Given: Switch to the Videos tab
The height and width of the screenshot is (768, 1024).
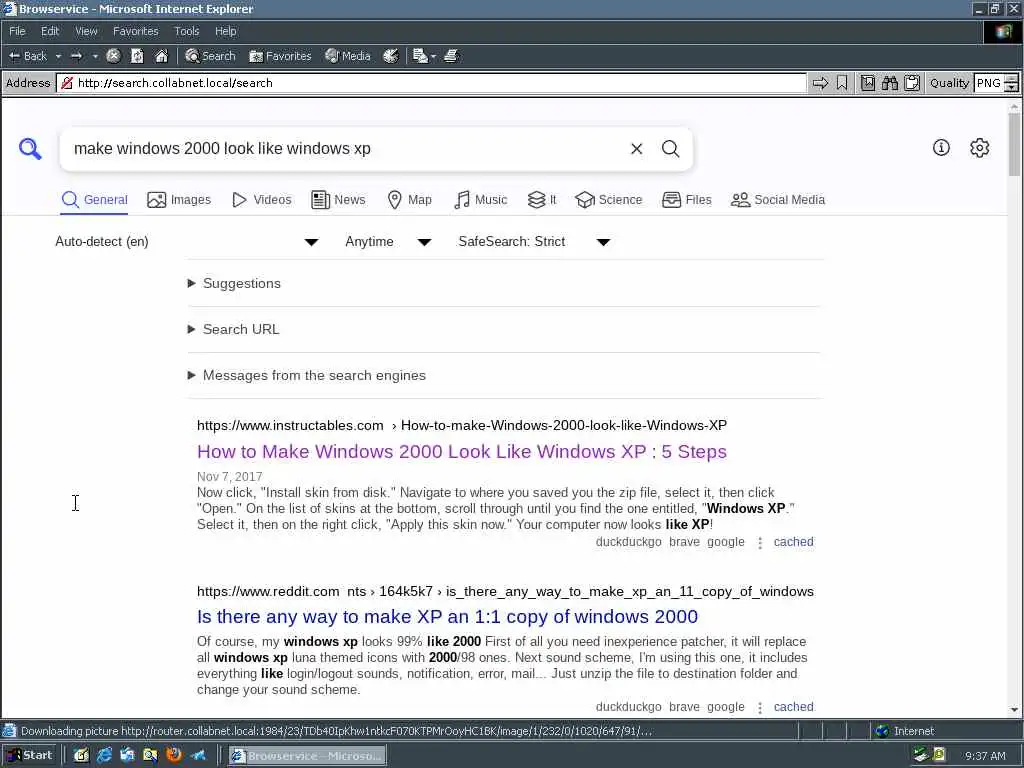Looking at the screenshot, I should coord(262,200).
